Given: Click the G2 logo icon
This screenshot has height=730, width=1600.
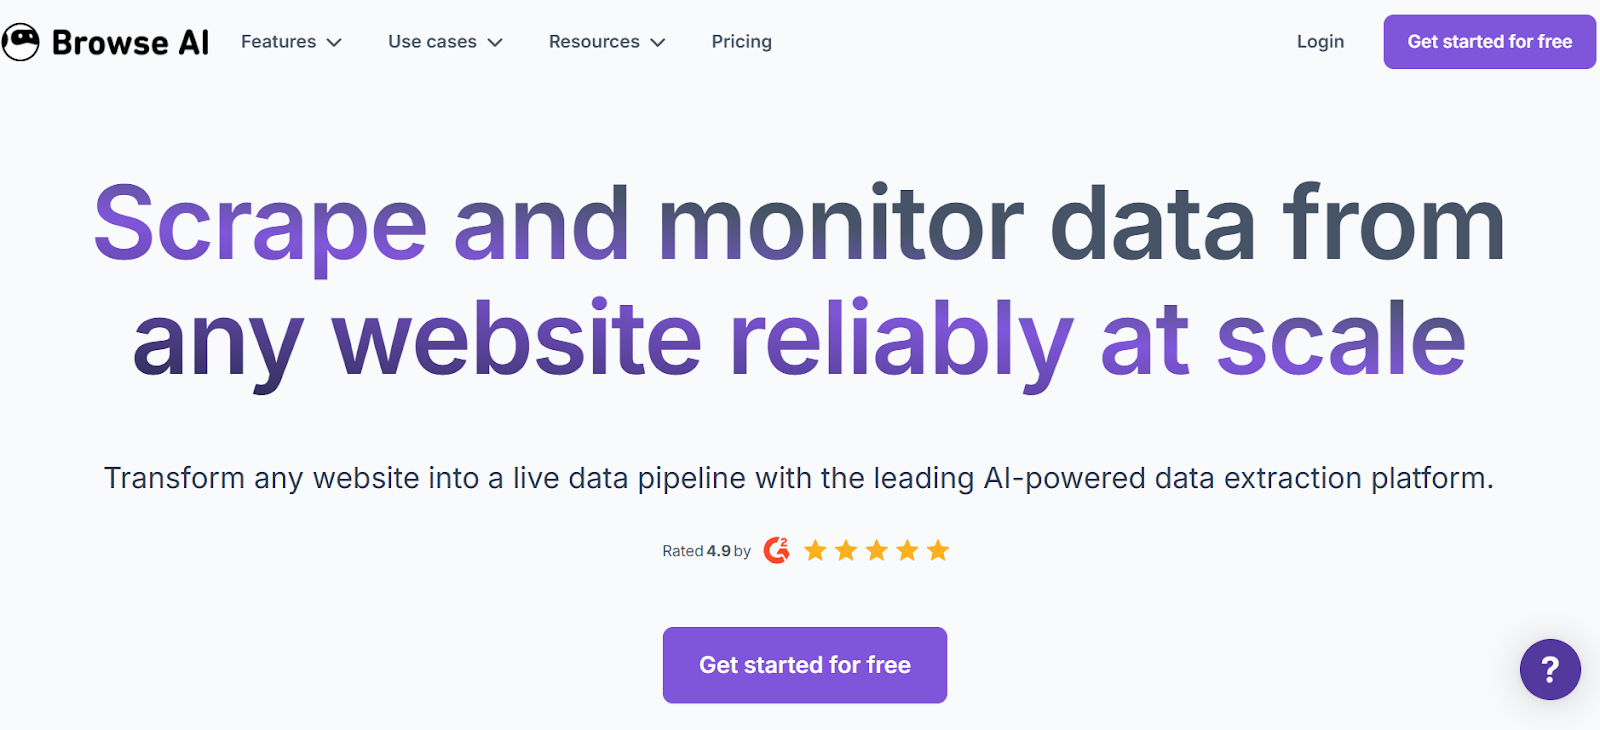Looking at the screenshot, I should pyautogui.click(x=776, y=550).
